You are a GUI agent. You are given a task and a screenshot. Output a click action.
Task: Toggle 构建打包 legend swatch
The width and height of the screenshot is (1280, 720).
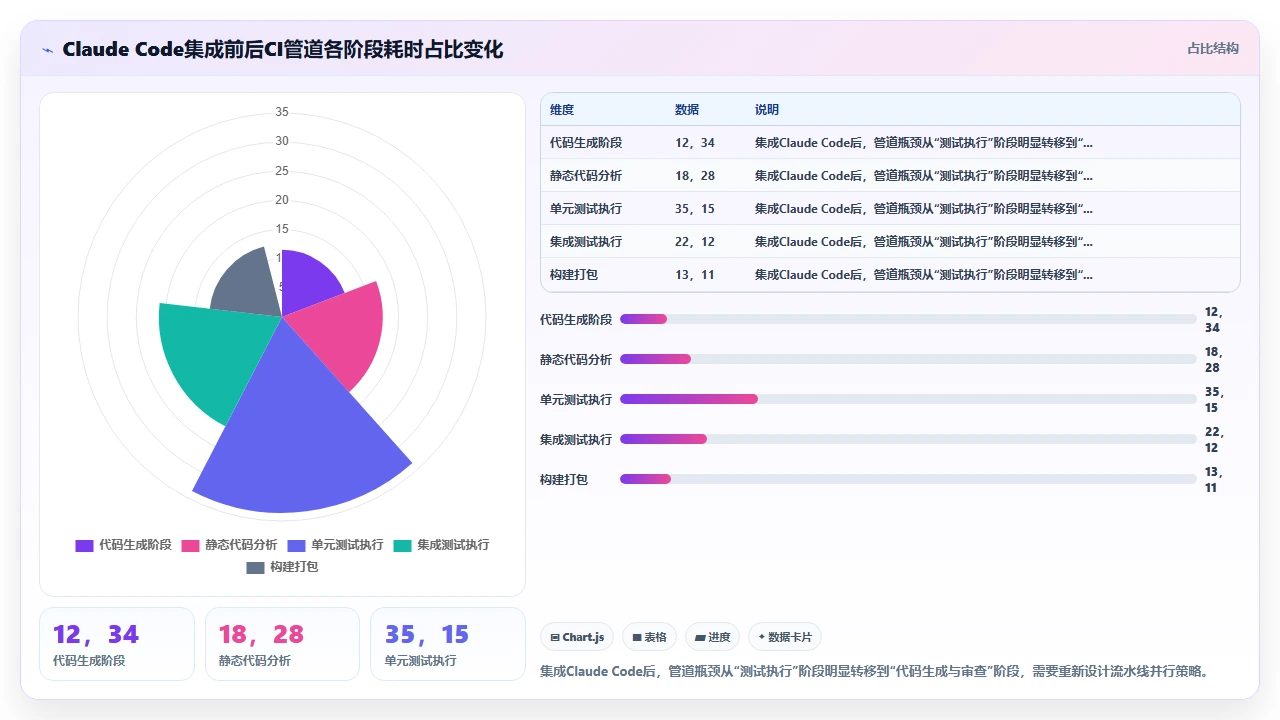point(255,567)
